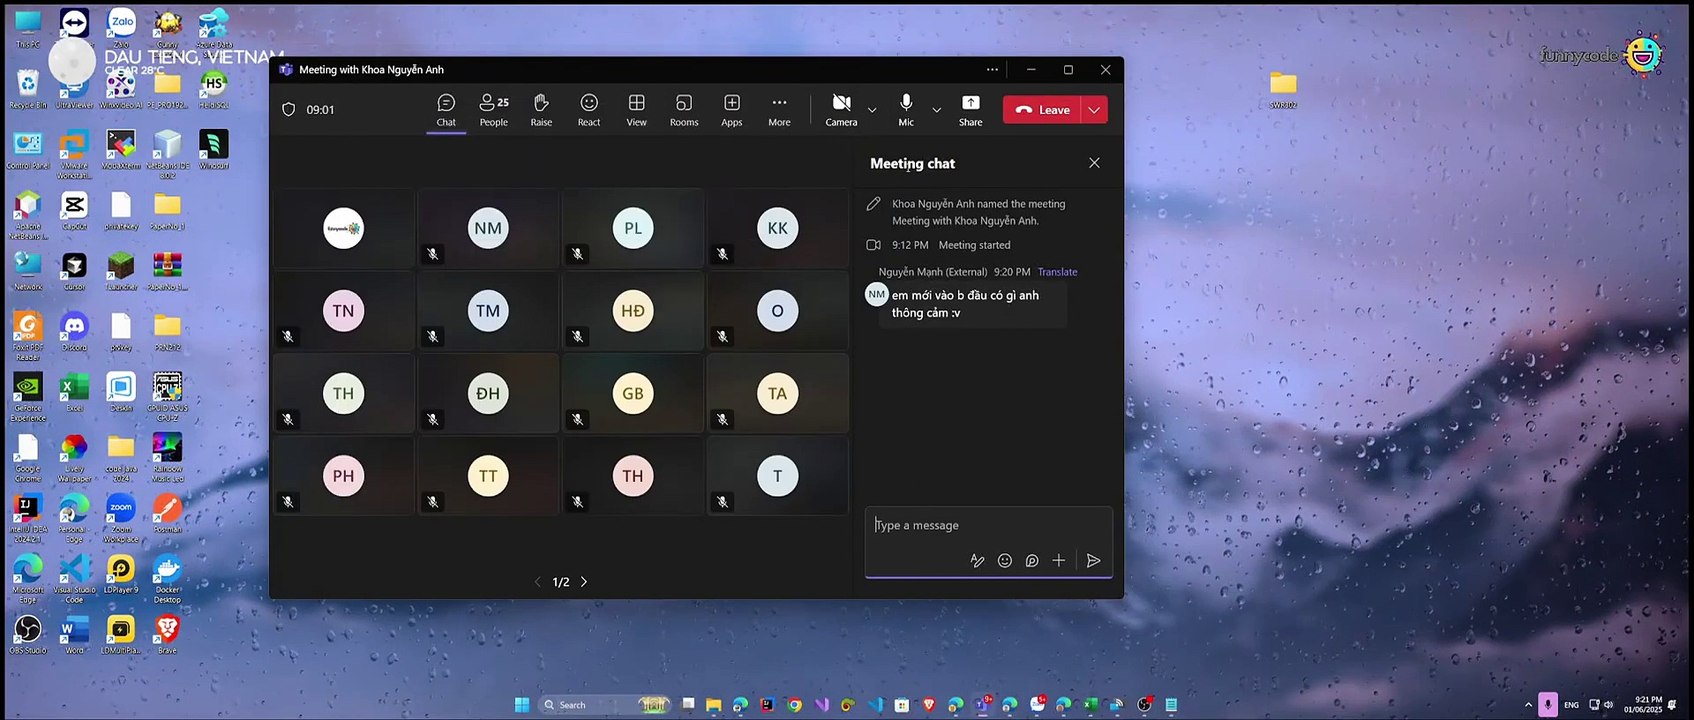Show hidden icons in system tray
Screen dimensions: 1694x720
tap(1527, 705)
